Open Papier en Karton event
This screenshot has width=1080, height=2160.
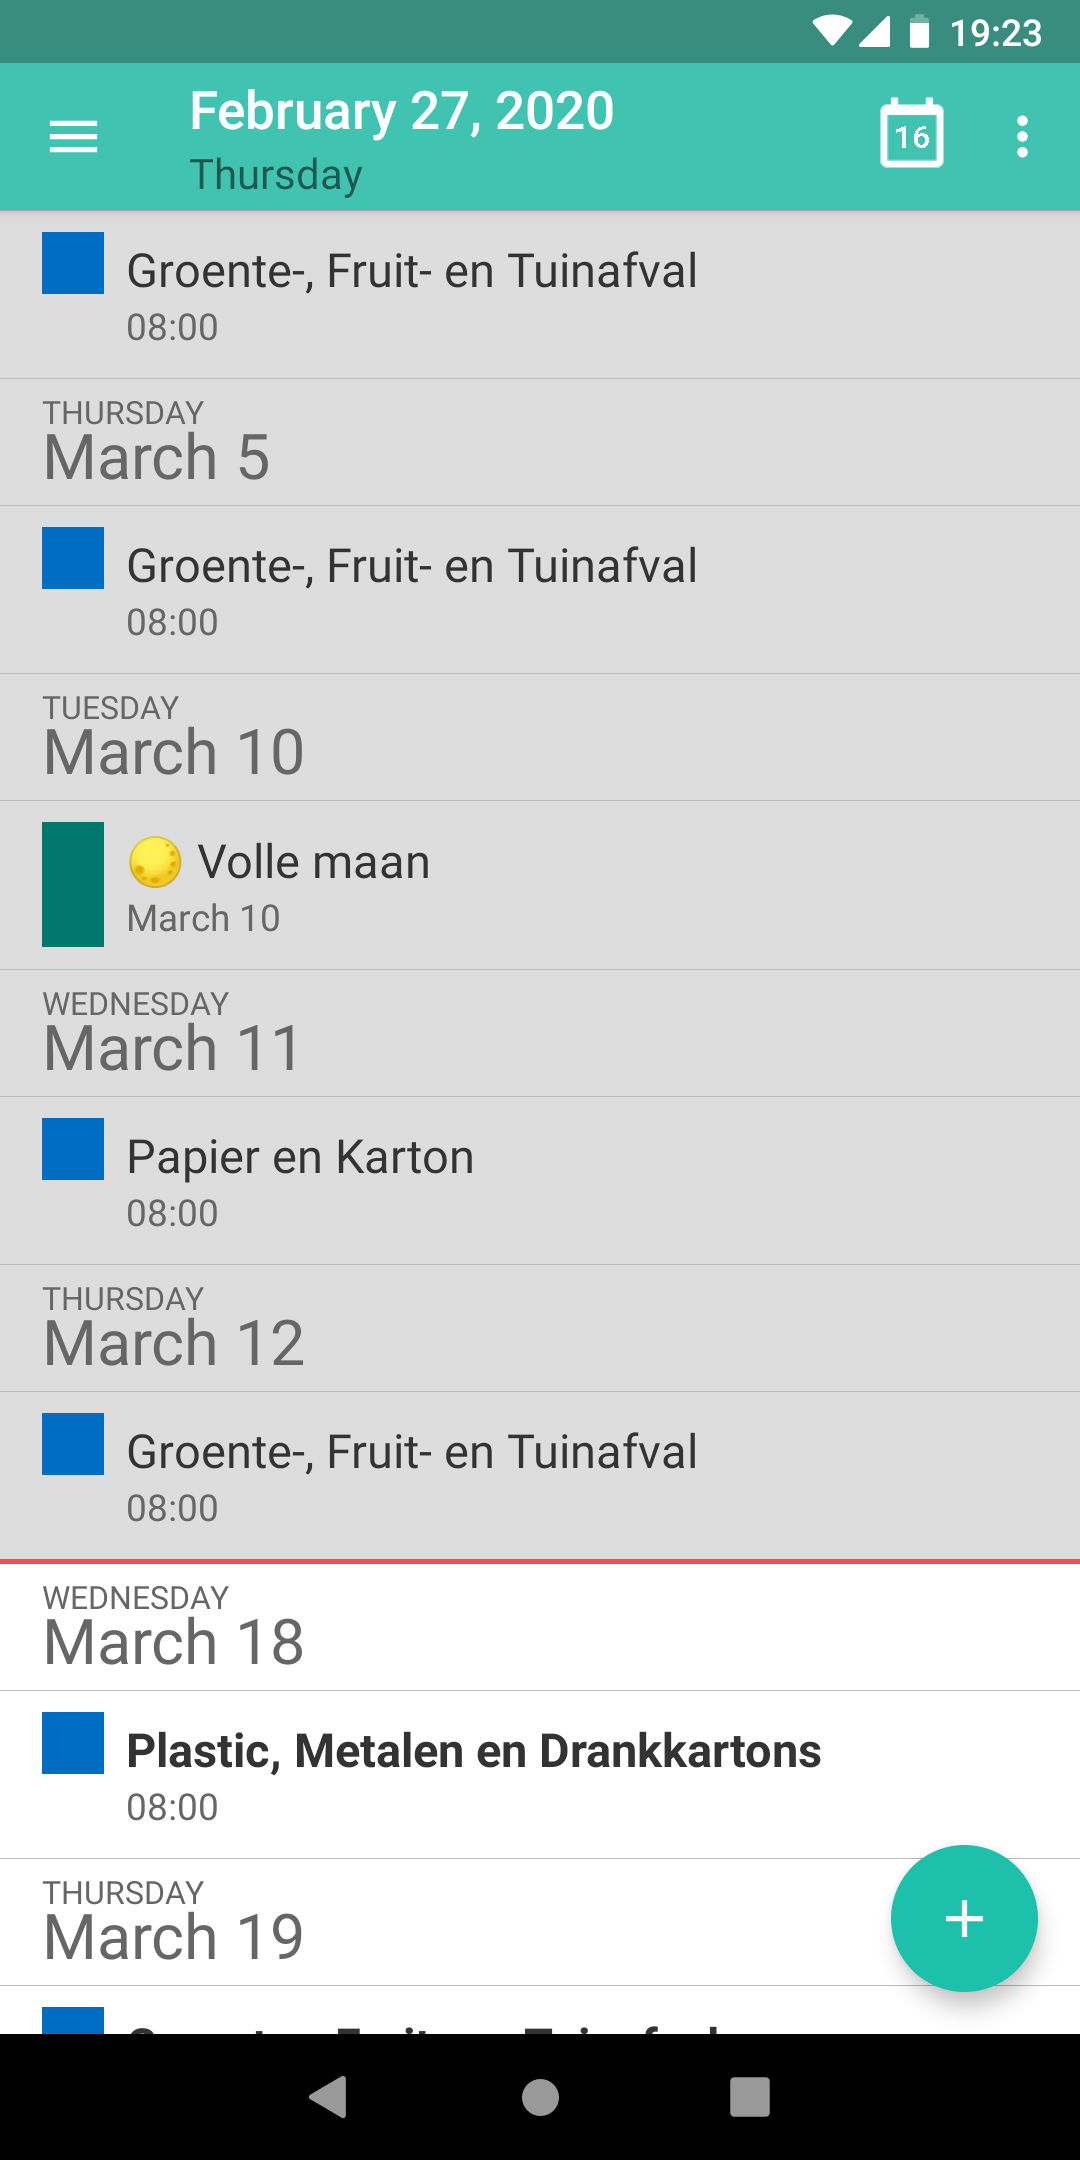tap(300, 1158)
